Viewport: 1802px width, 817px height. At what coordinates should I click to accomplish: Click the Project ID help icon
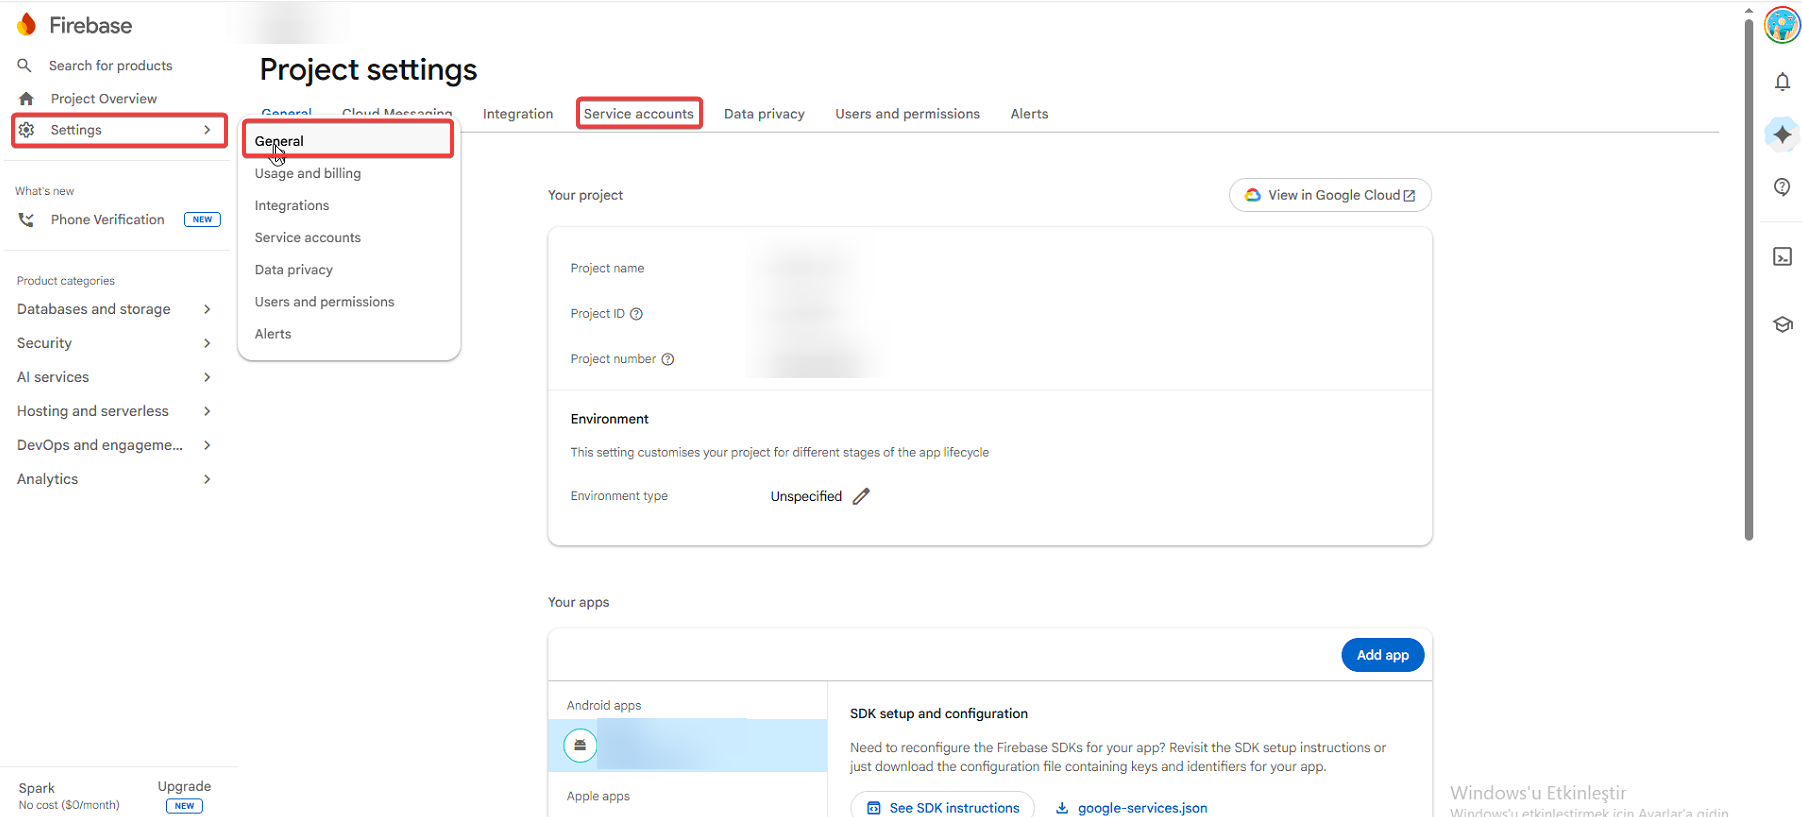636,314
